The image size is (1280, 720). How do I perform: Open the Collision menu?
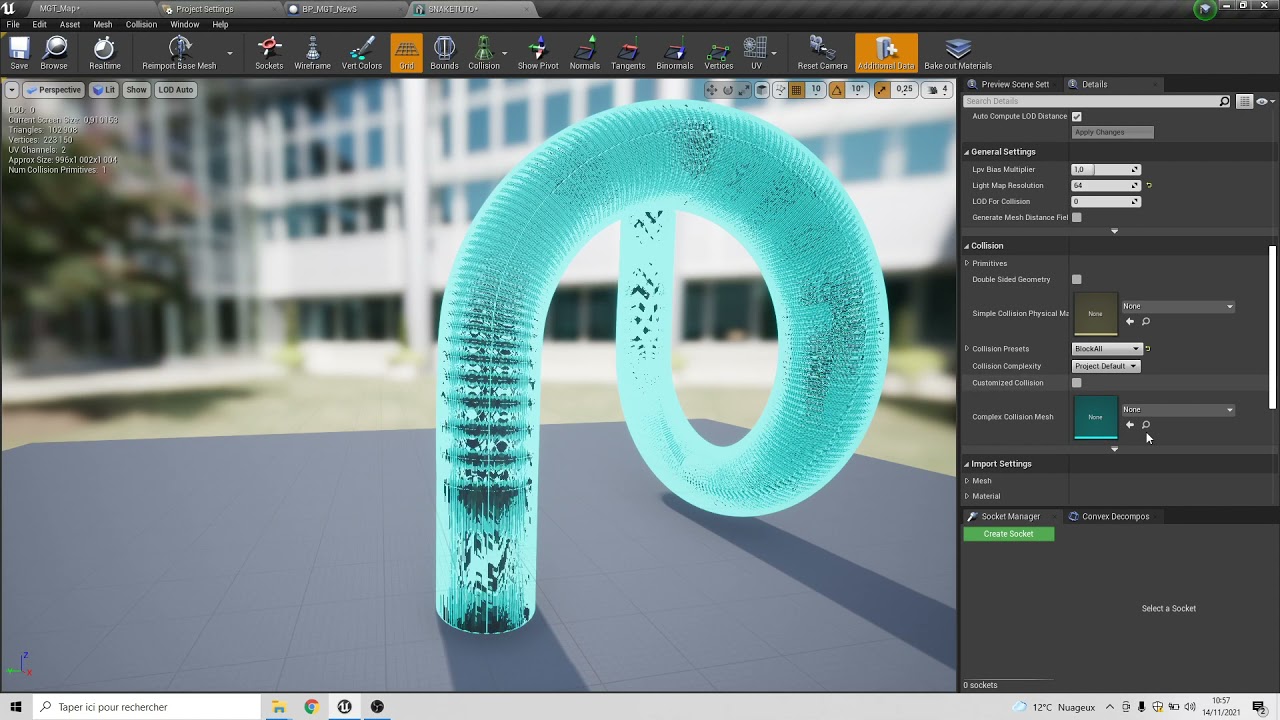[141, 24]
